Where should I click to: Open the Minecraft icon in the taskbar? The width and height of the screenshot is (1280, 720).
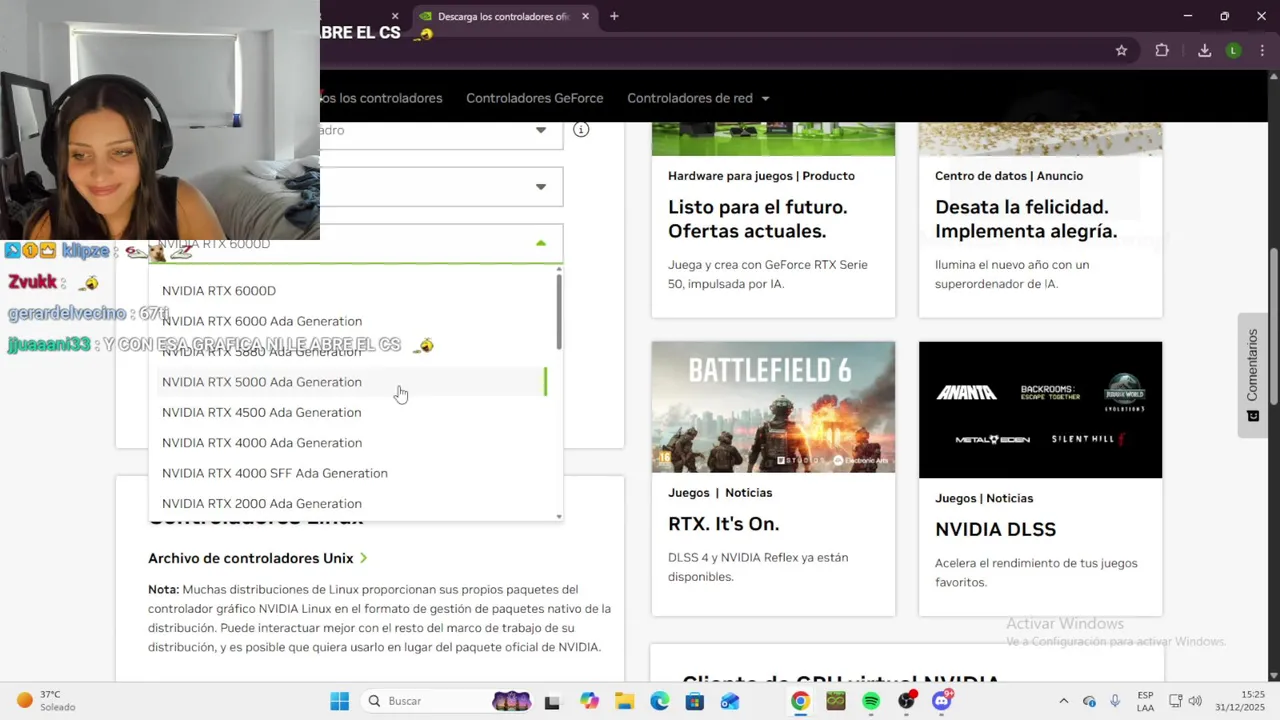tap(836, 701)
